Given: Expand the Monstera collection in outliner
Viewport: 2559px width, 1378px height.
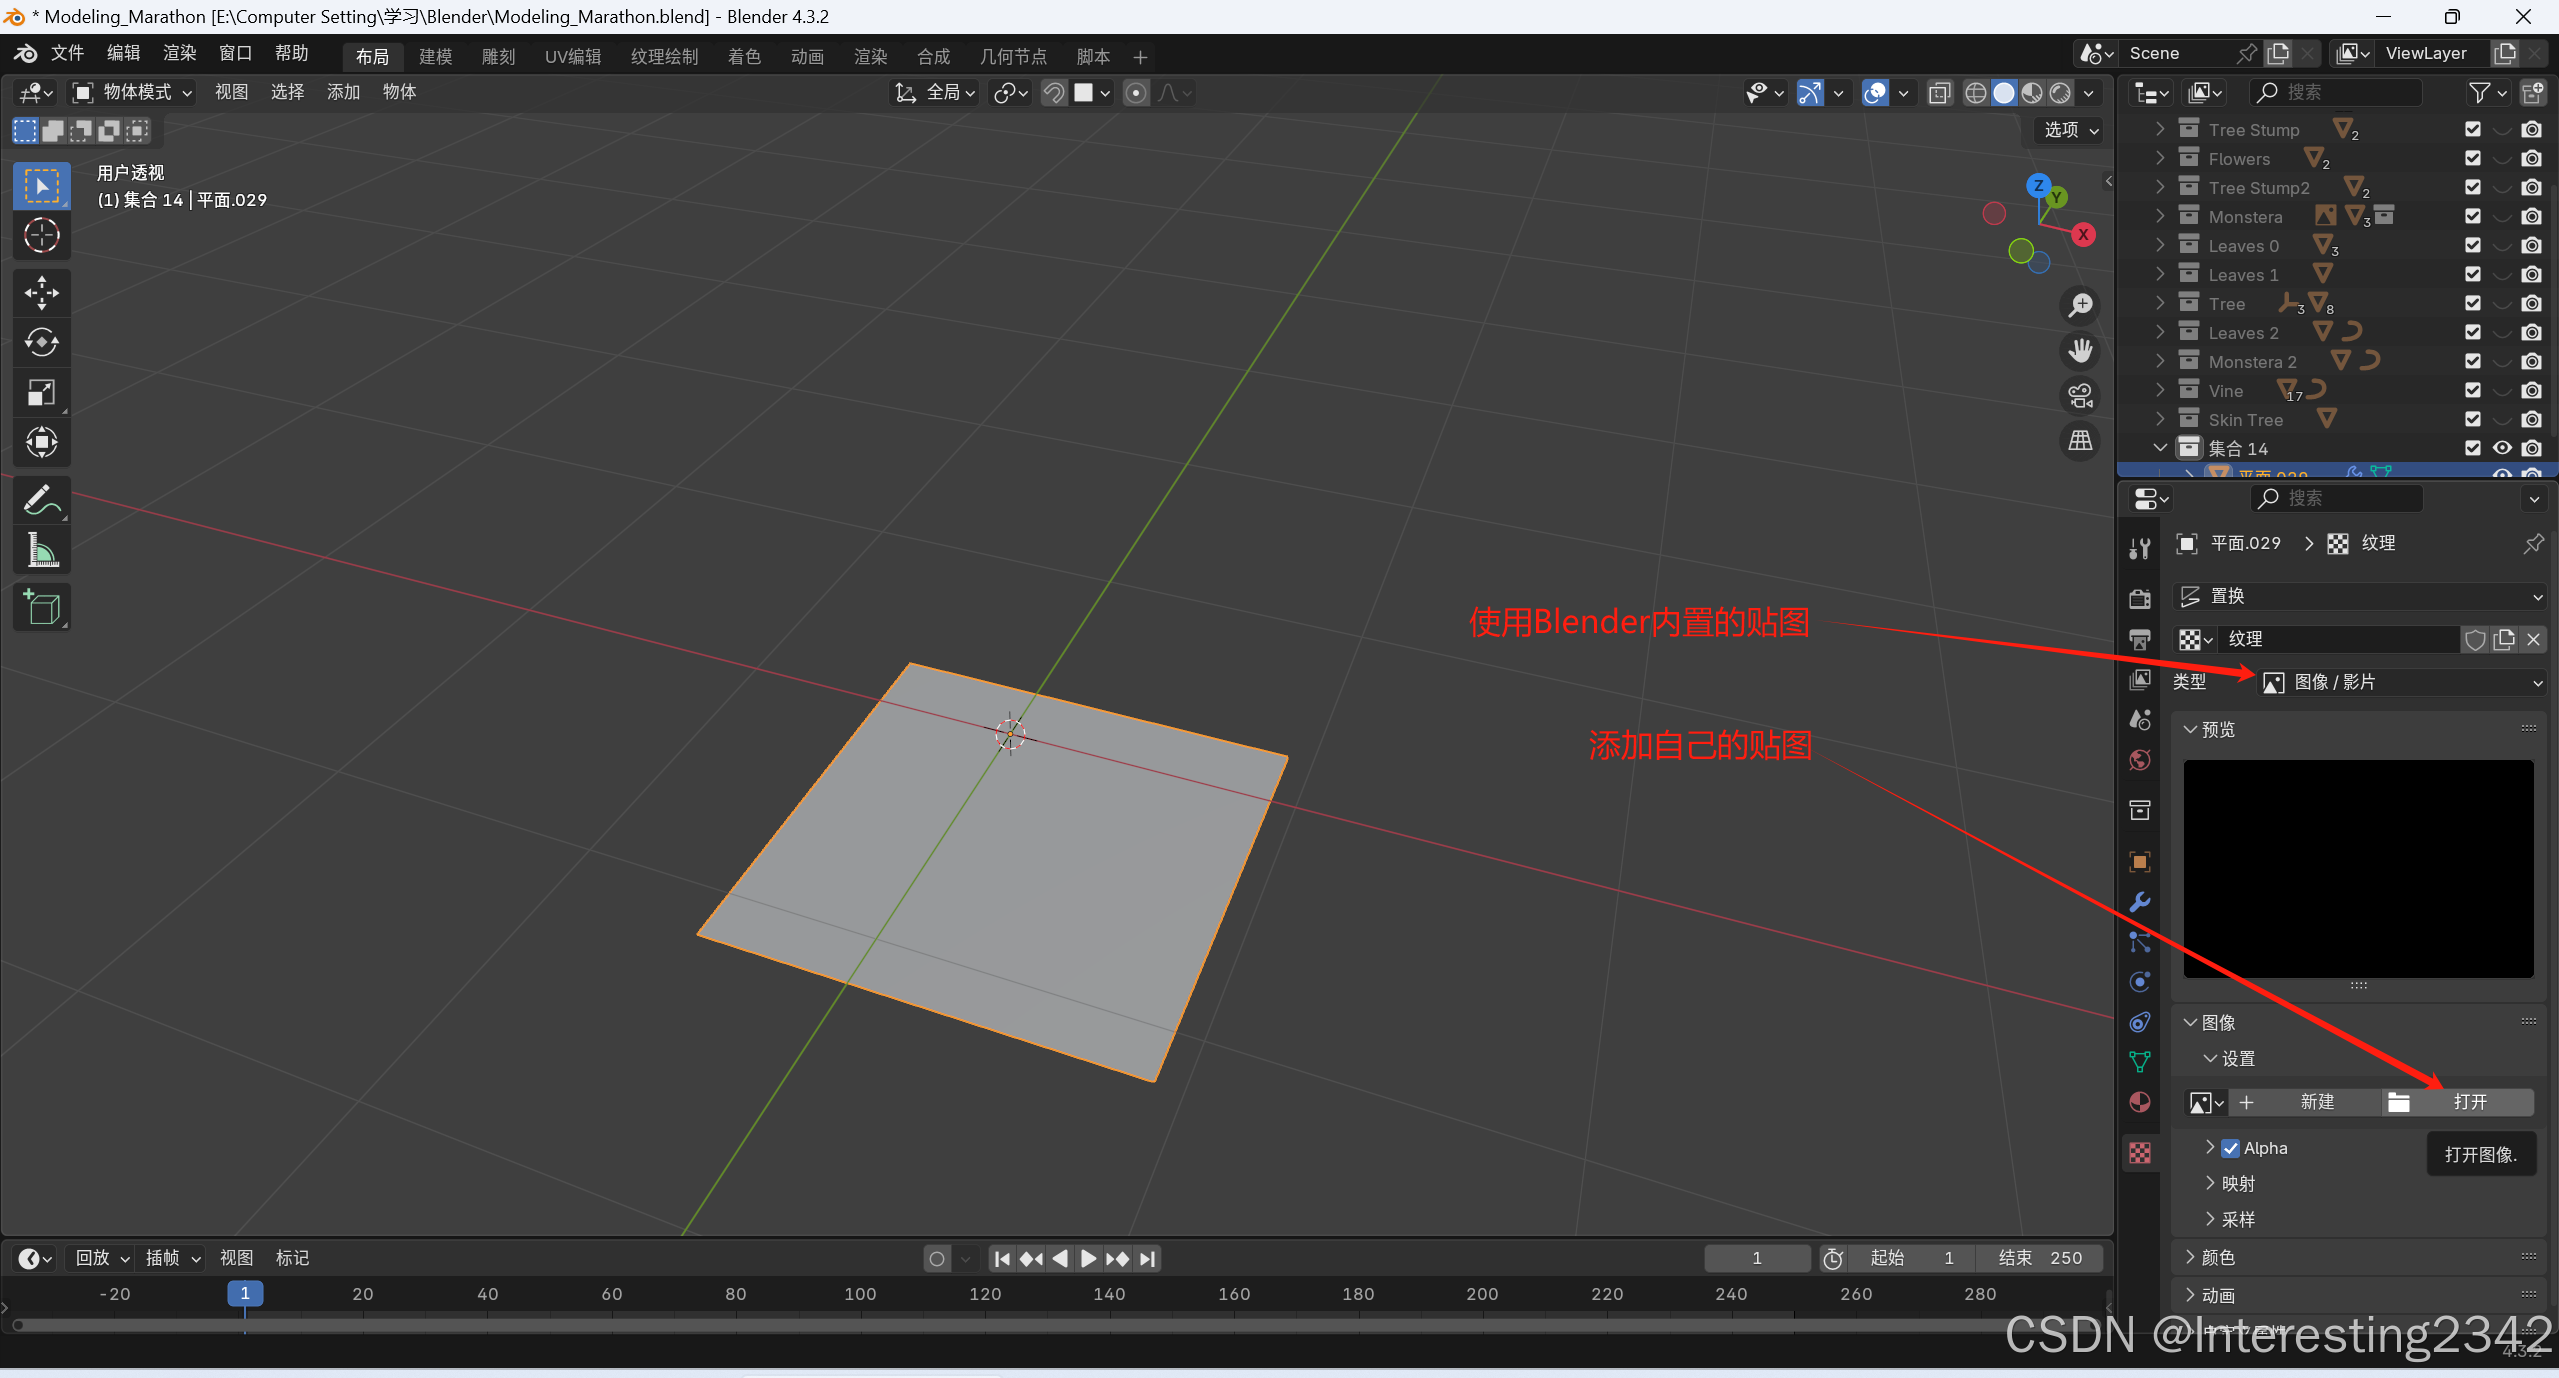Looking at the screenshot, I should coord(2160,216).
